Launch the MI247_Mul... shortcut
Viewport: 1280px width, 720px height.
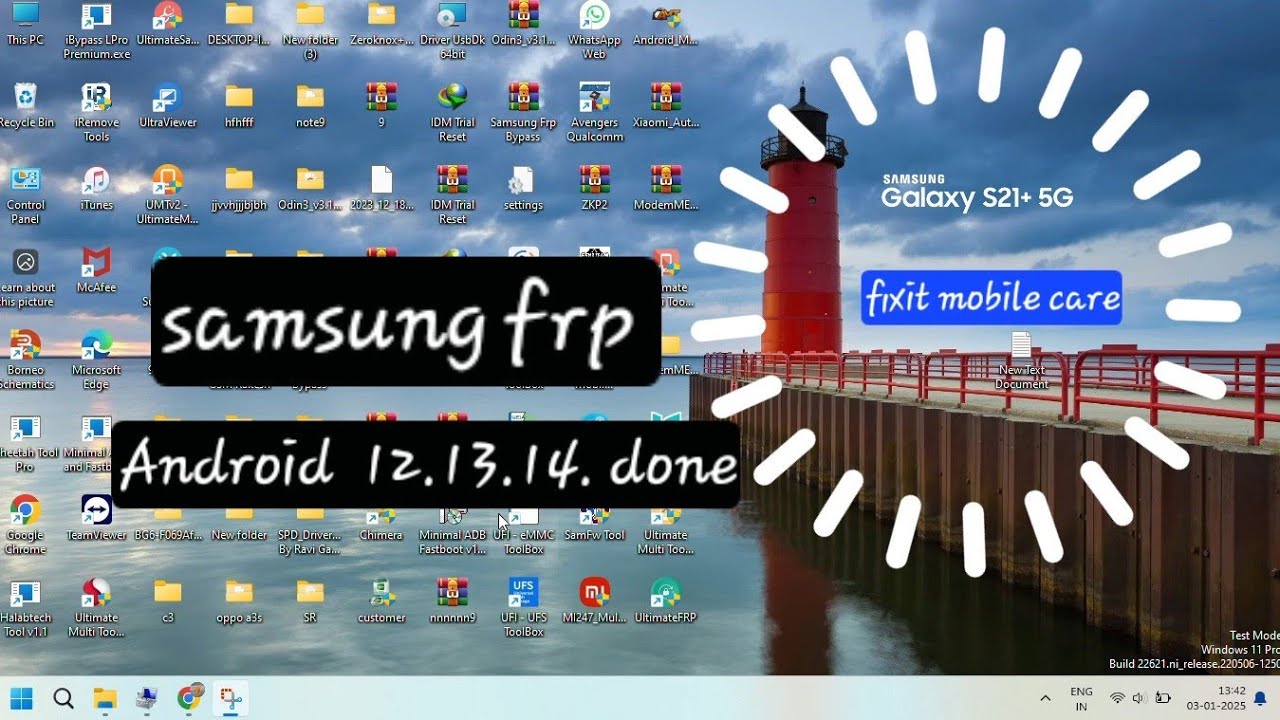coord(594,601)
